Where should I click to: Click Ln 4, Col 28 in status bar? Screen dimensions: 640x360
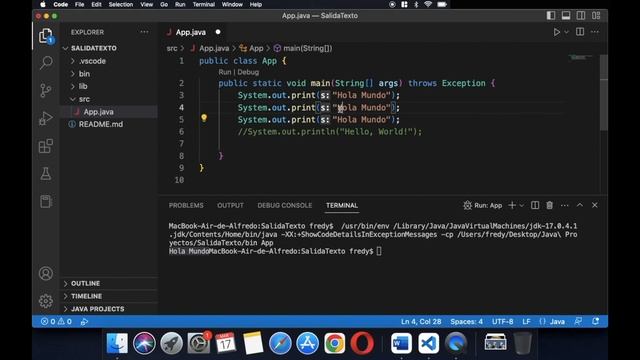[421, 322]
